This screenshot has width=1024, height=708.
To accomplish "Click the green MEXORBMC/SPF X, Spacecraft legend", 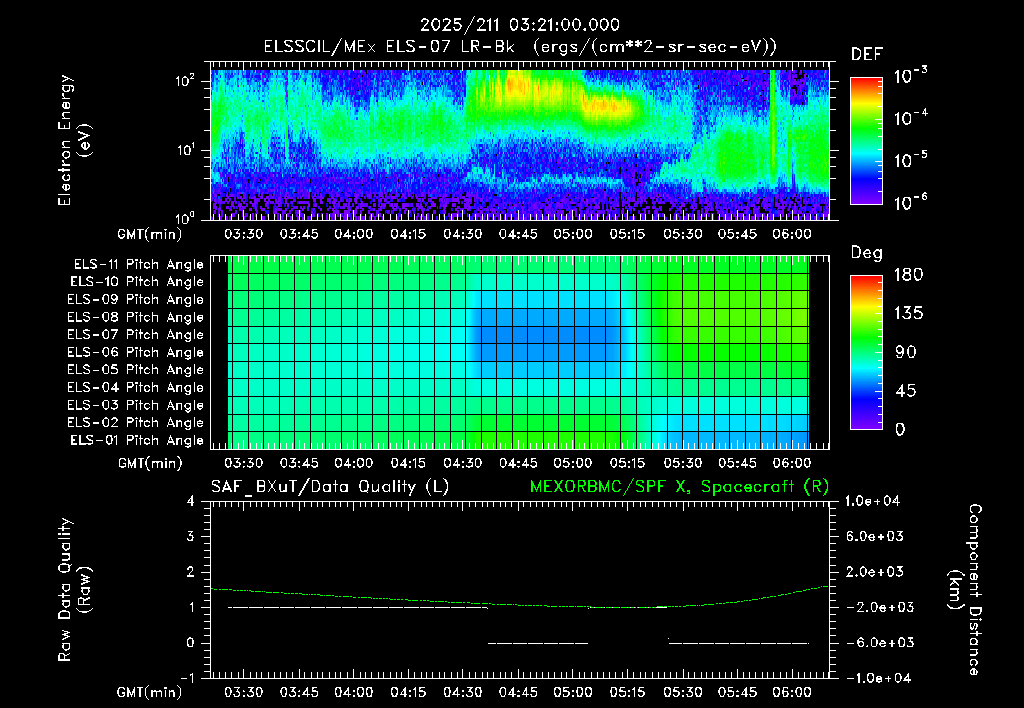I will click(x=679, y=487).
